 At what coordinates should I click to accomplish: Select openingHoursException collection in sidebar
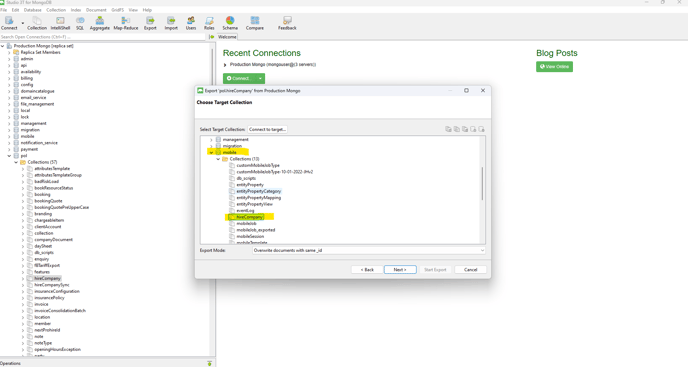pos(57,349)
